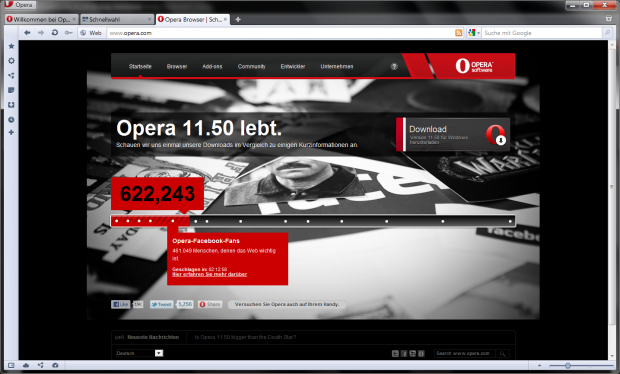The width and height of the screenshot is (620, 374).
Task: Open the Entwickler site menu item
Action: click(x=293, y=66)
